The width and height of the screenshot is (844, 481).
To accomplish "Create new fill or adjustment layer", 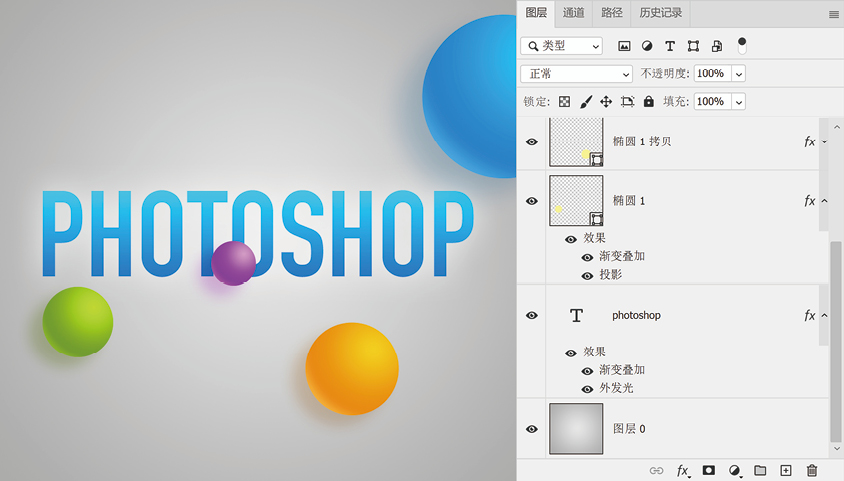I will point(735,471).
